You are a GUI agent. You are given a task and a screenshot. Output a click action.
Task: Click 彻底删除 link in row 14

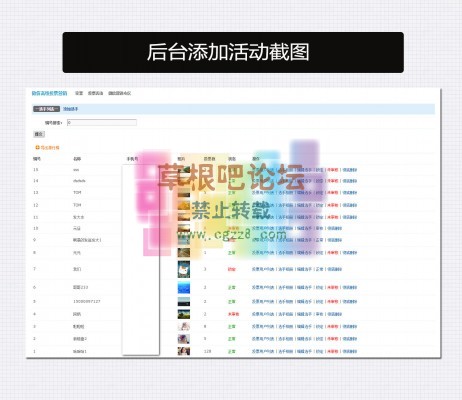pos(350,181)
